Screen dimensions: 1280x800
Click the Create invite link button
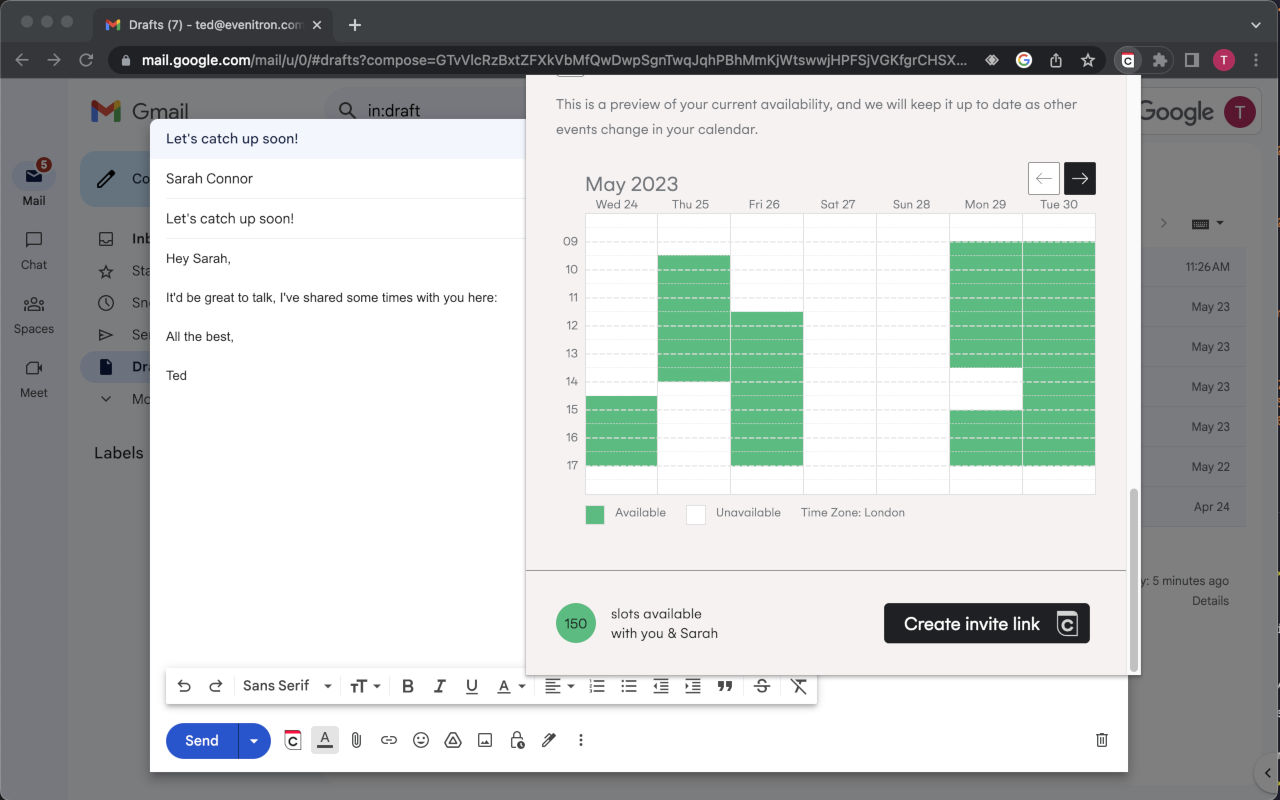tap(987, 623)
